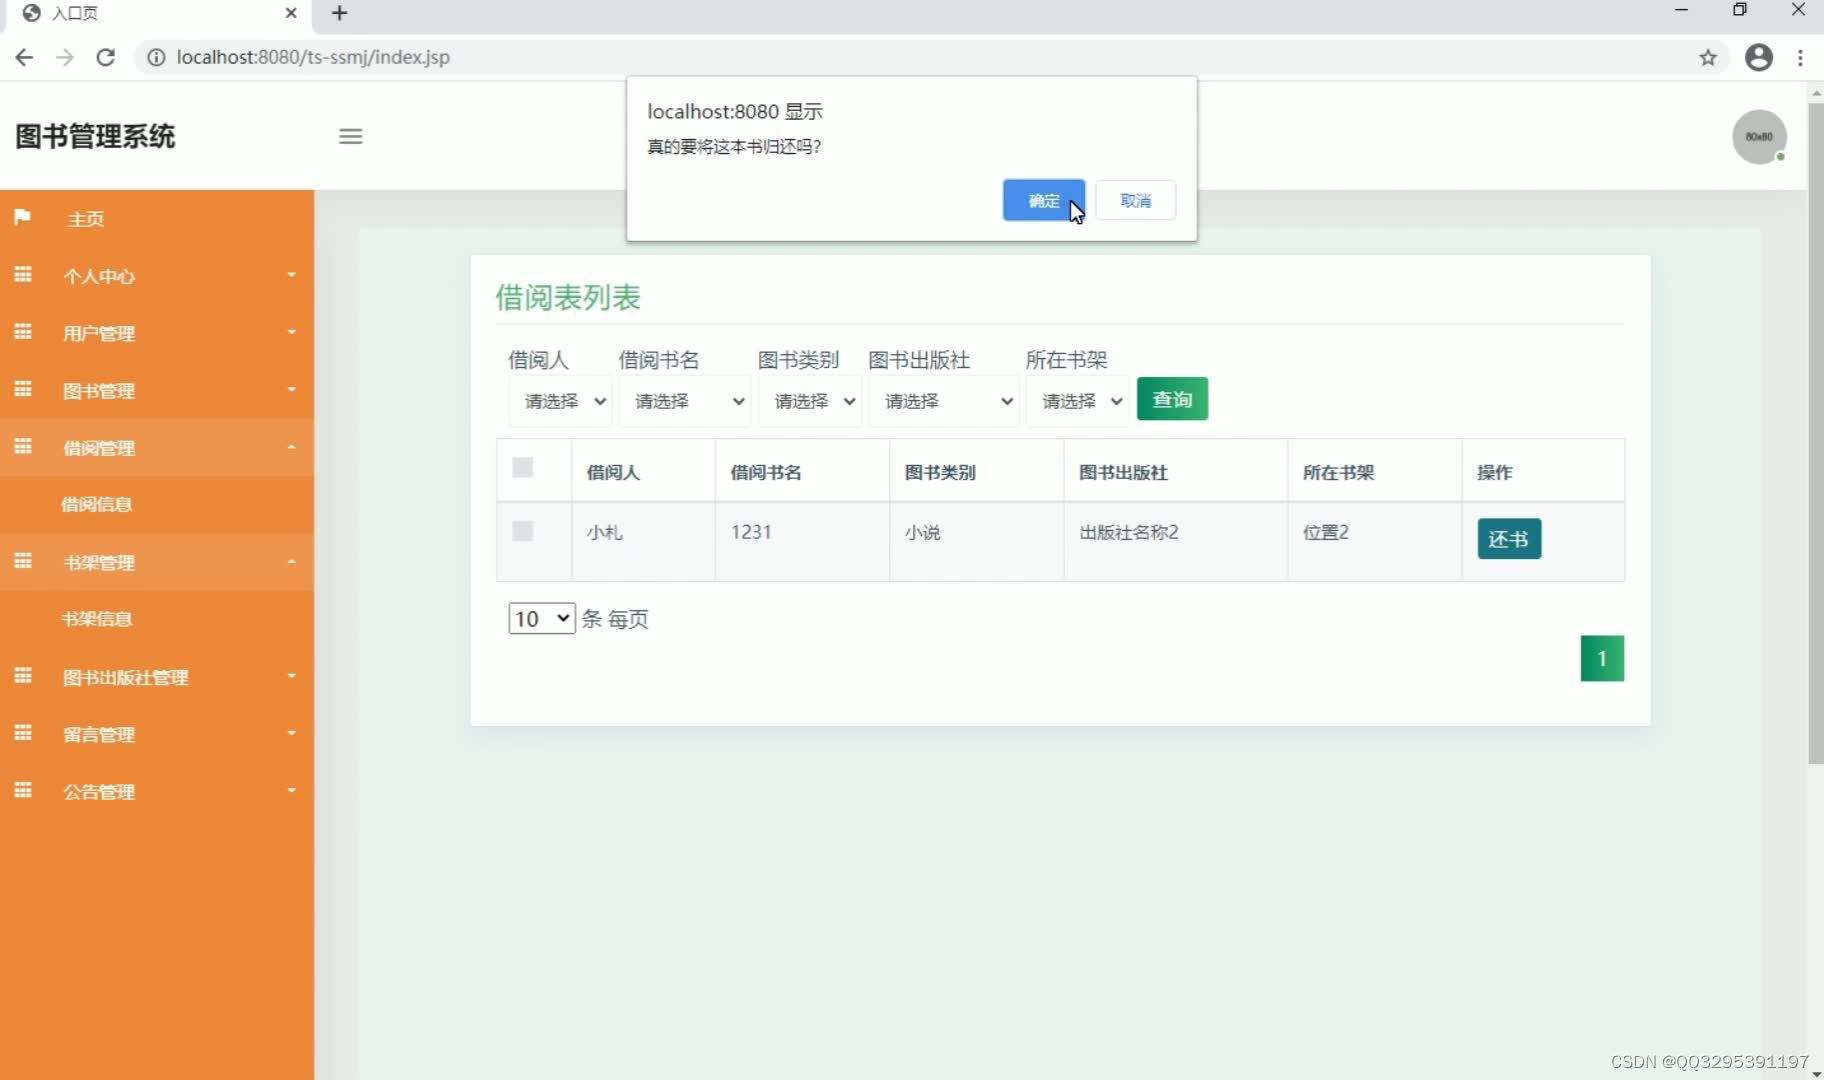Toggle the select-all checkbox in table header

522,467
